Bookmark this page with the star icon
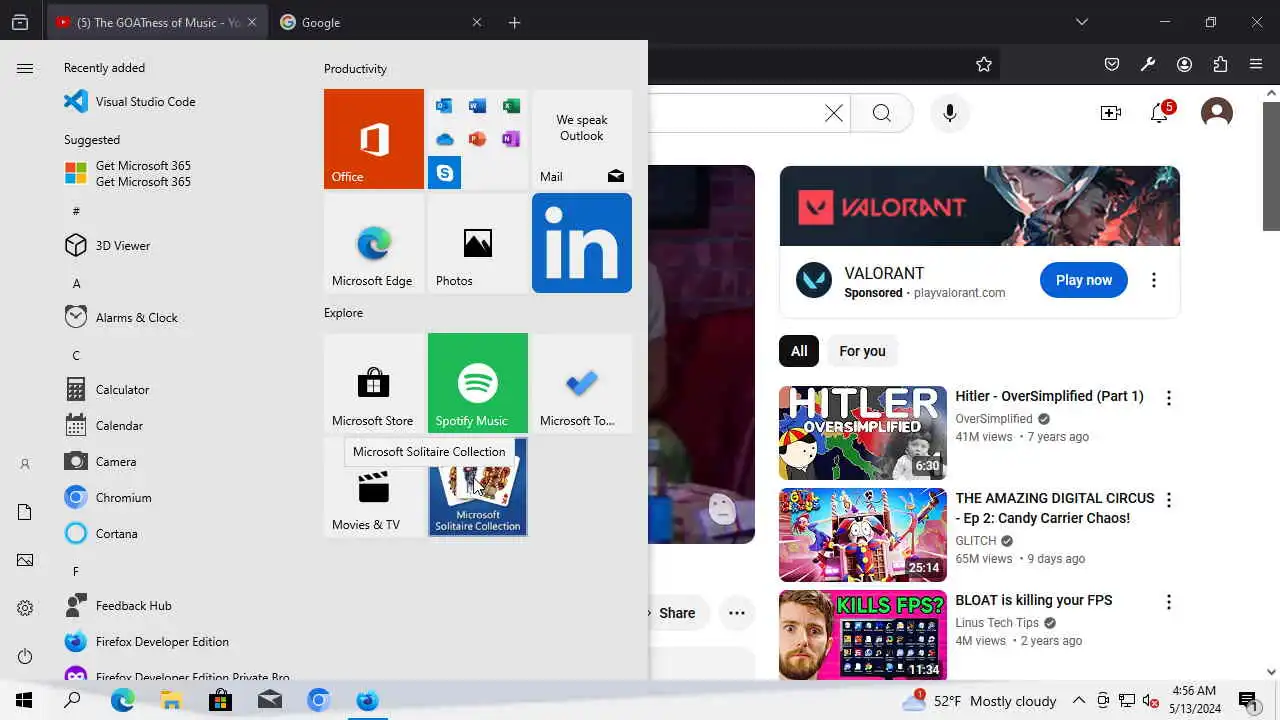1280x720 pixels. pyautogui.click(x=984, y=64)
